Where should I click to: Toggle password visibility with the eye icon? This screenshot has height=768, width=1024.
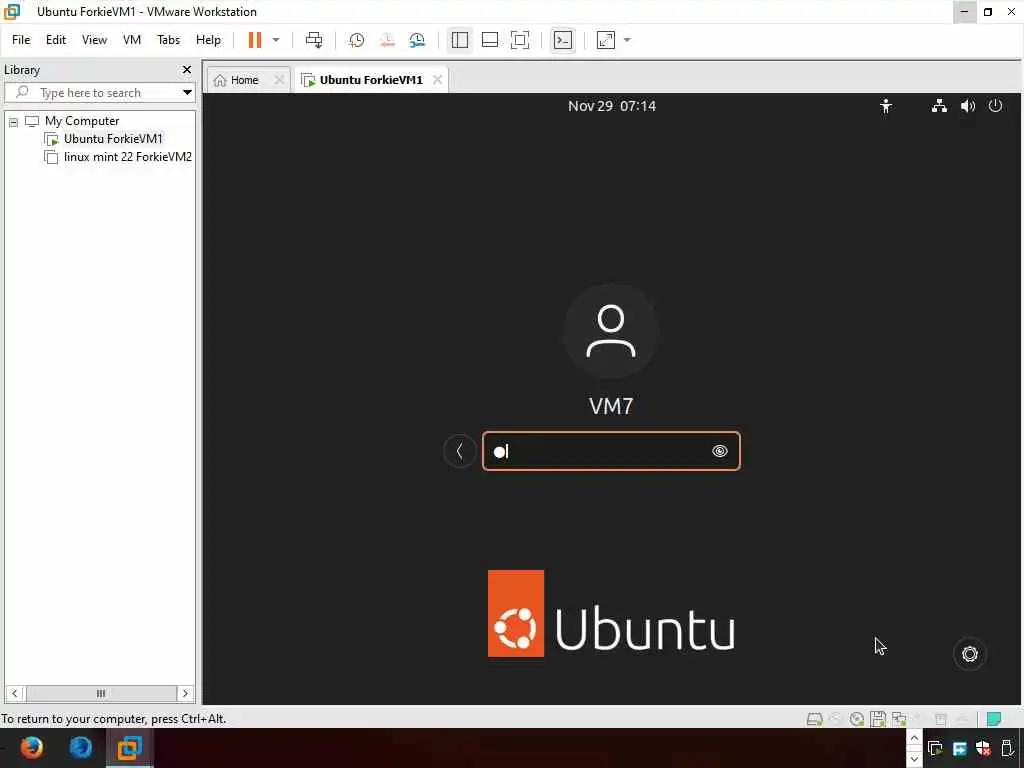click(x=720, y=451)
